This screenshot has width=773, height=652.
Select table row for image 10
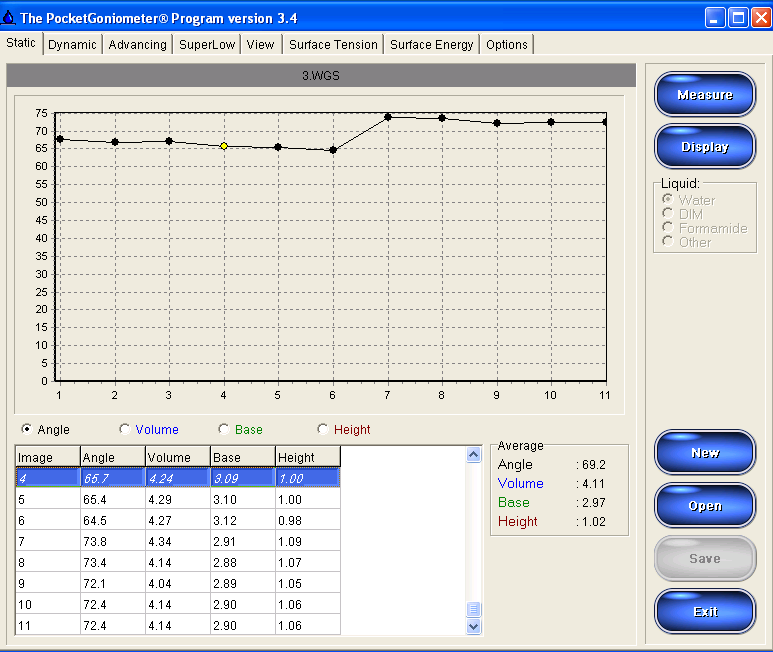[178, 604]
